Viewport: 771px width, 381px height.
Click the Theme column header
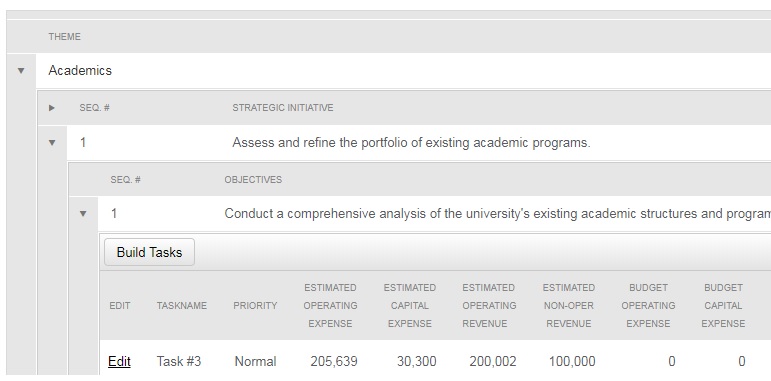[64, 37]
